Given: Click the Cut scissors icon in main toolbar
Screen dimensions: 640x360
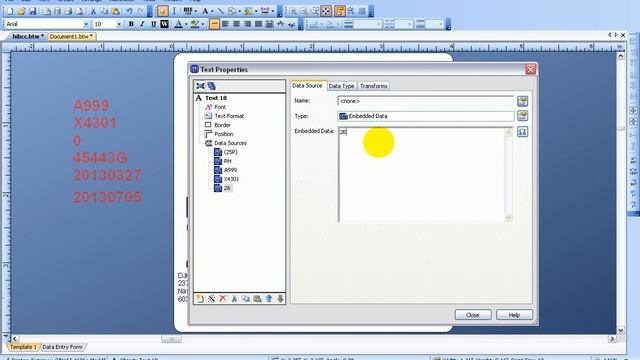Looking at the screenshot, I should [x=93, y=11].
